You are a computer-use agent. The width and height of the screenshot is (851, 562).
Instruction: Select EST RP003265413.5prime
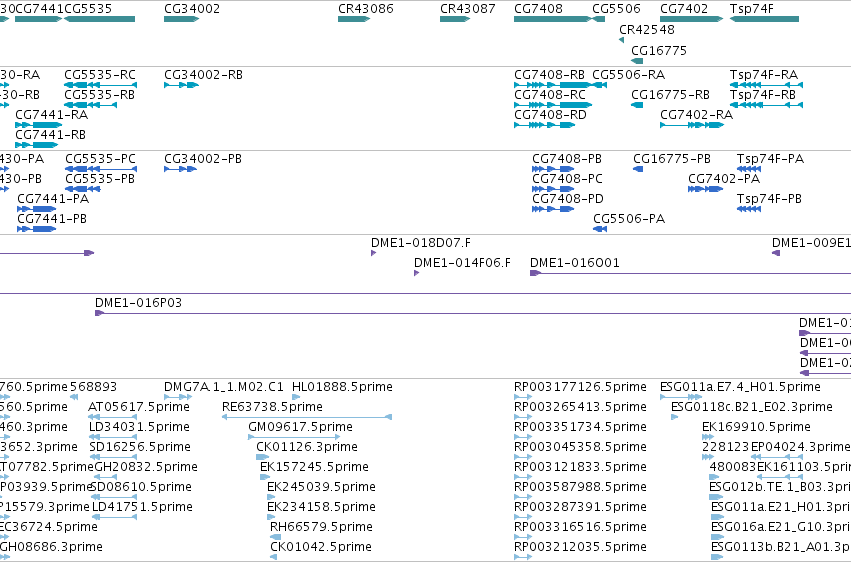(523, 417)
